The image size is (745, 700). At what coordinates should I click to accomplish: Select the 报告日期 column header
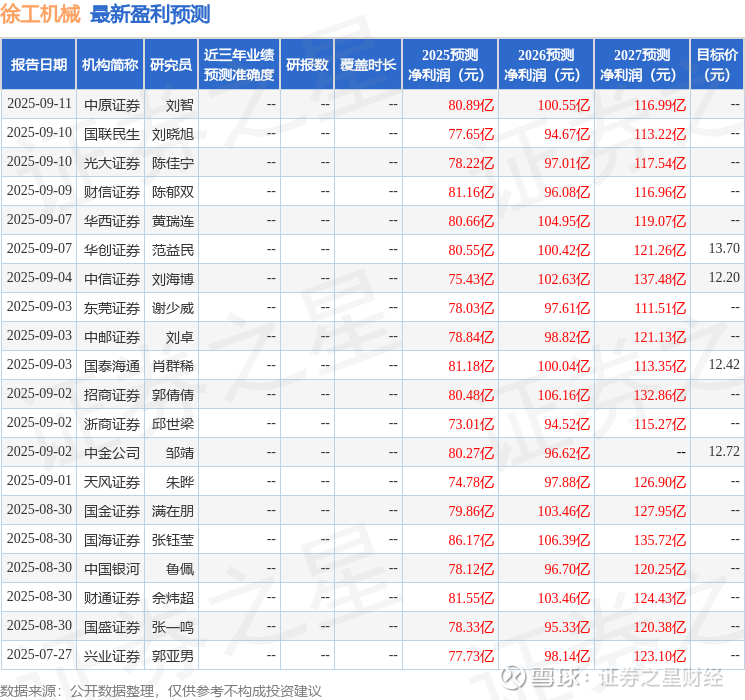click(x=38, y=65)
